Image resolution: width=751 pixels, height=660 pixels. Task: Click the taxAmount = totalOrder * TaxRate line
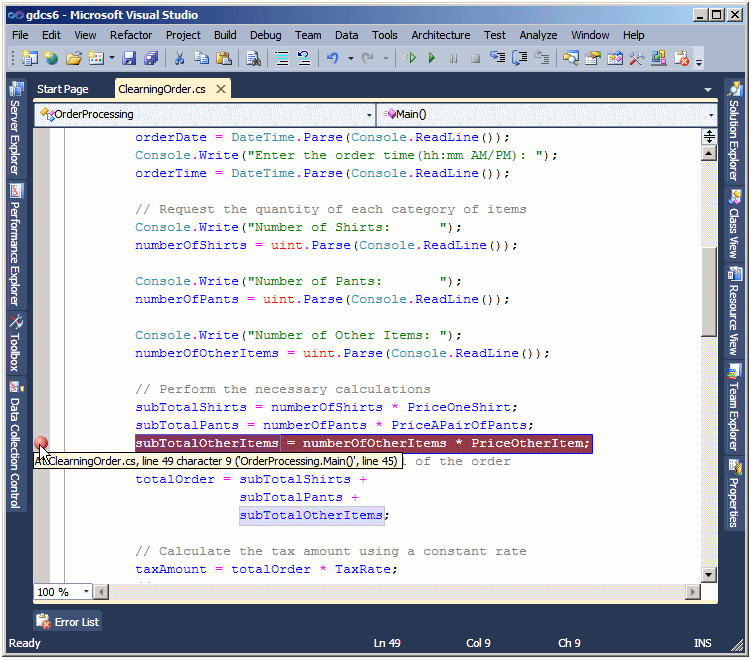point(266,569)
